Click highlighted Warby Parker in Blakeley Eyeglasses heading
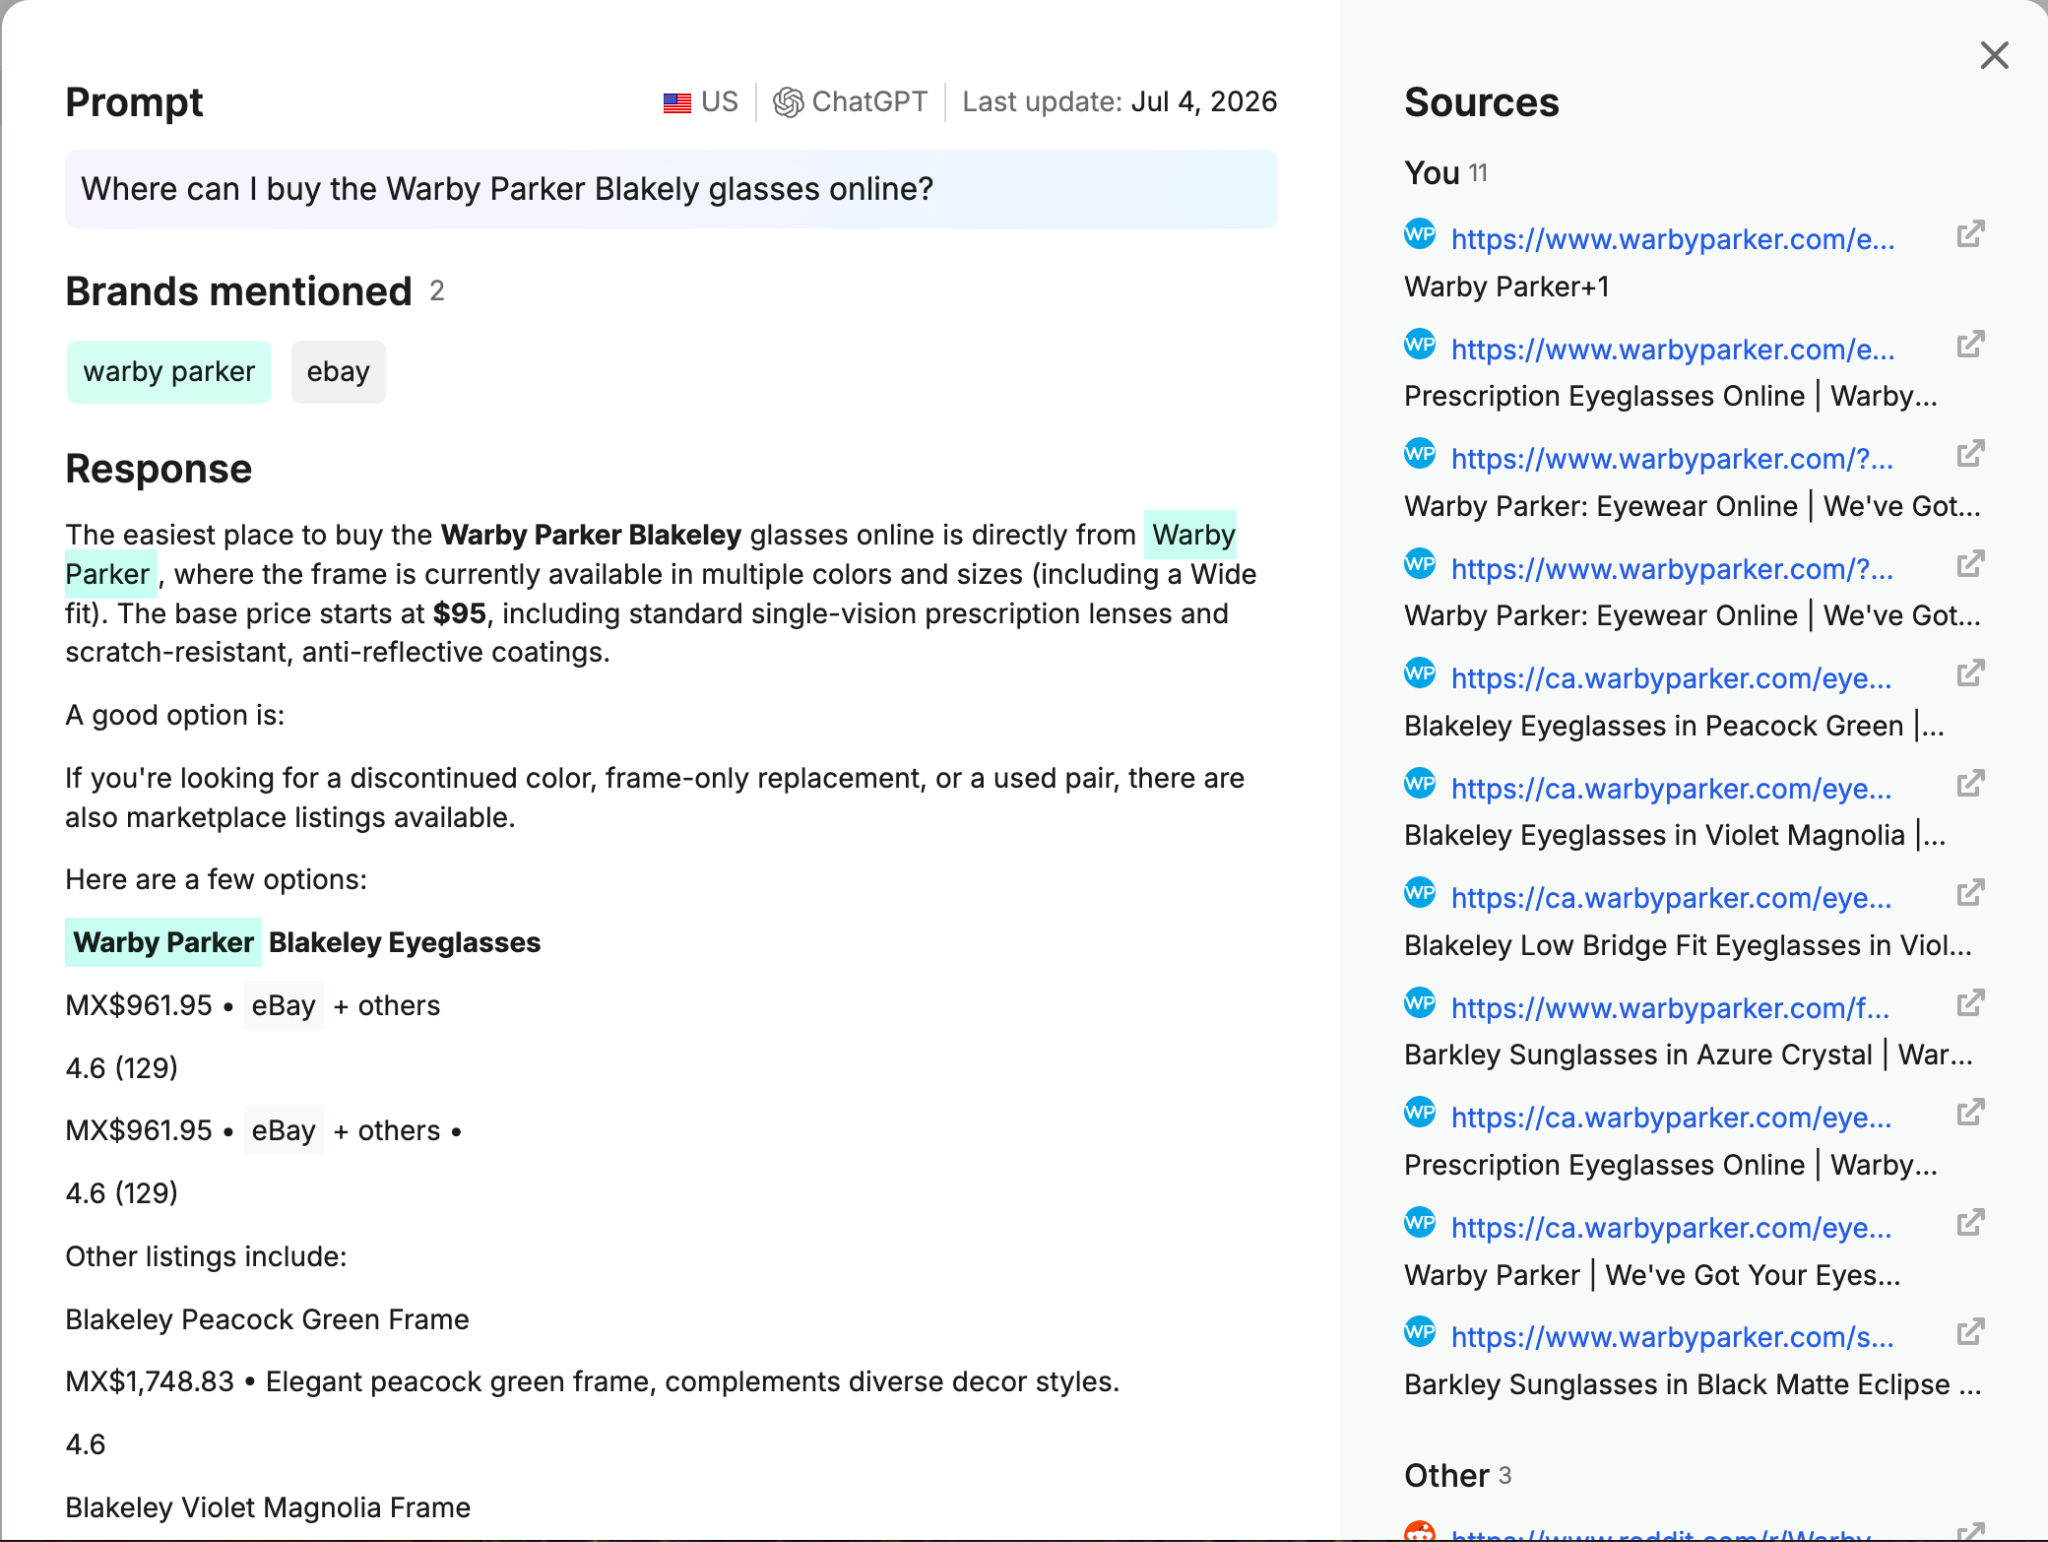The height and width of the screenshot is (1542, 2048). (x=163, y=942)
